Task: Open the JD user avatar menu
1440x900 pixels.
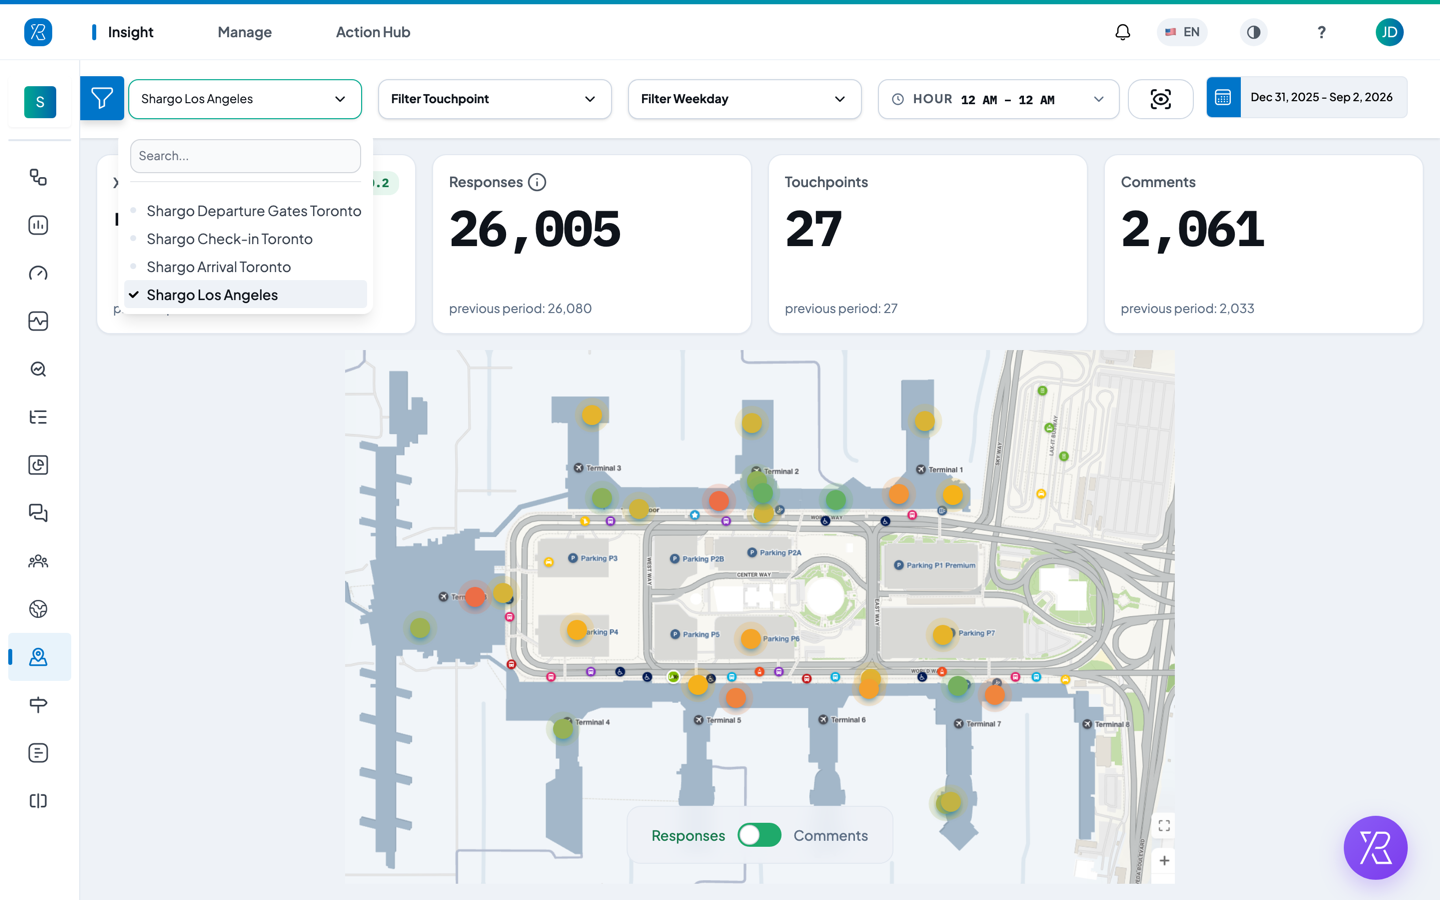Action: coord(1389,32)
